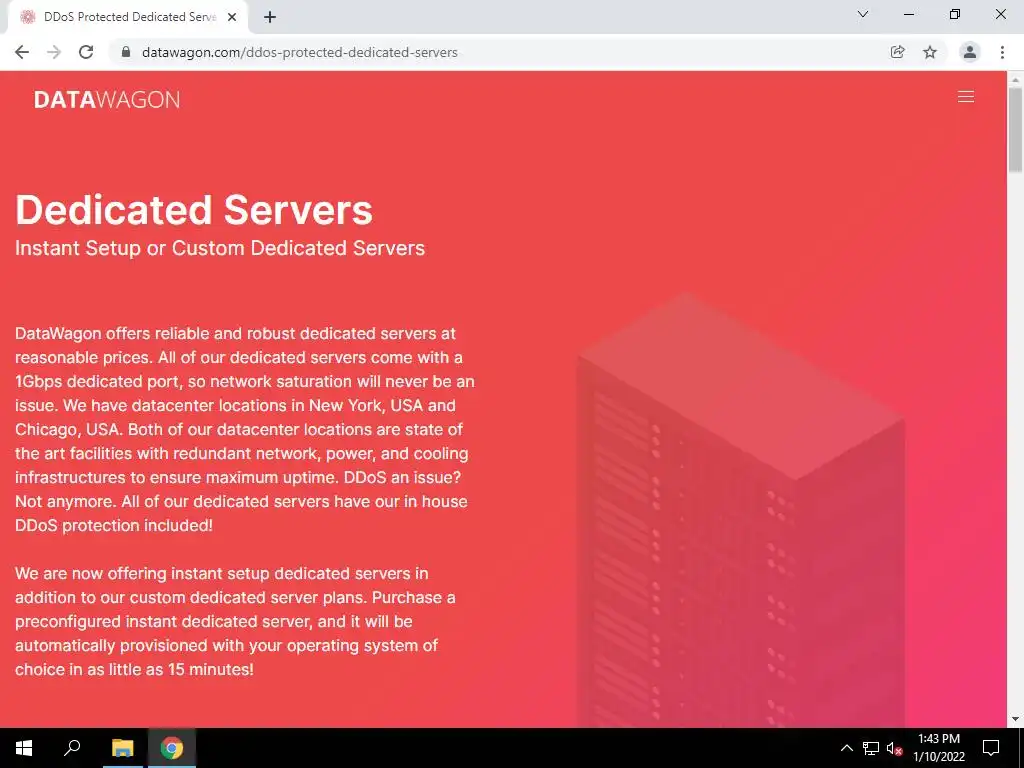Click scrollbar down arrow
Image resolution: width=1024 pixels, height=768 pixels.
click(1015, 719)
